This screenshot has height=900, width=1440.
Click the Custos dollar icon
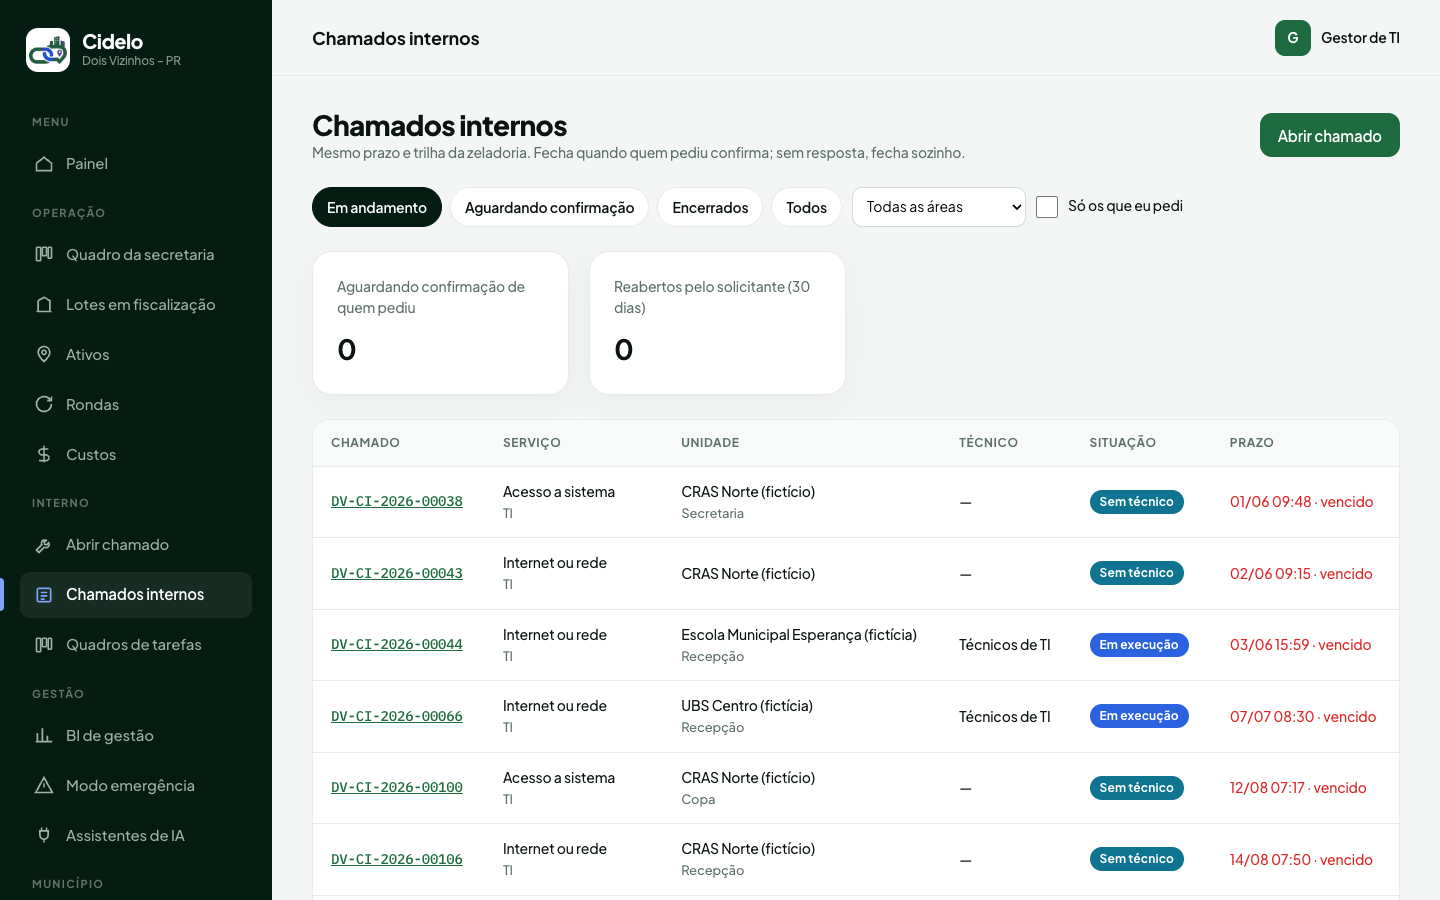coord(44,455)
